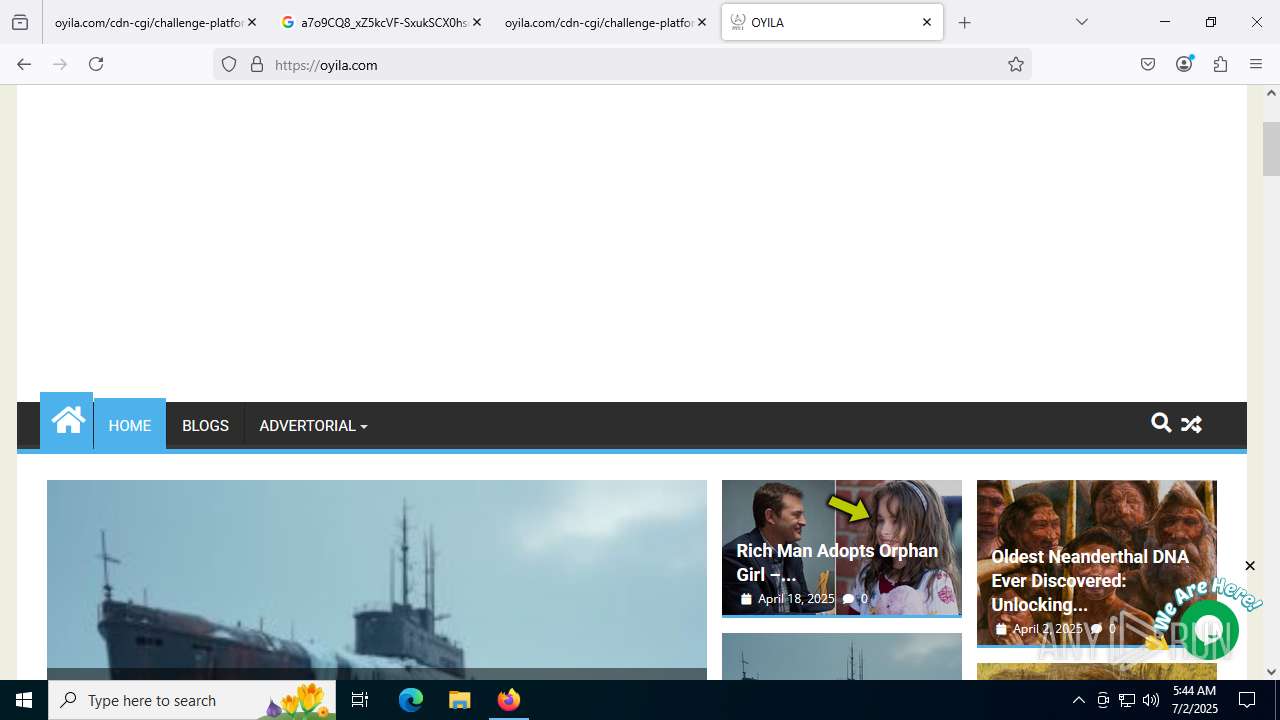Switch to third oyila.com/cdn-cgi tab
The height and width of the screenshot is (720, 1280).
tap(598, 22)
